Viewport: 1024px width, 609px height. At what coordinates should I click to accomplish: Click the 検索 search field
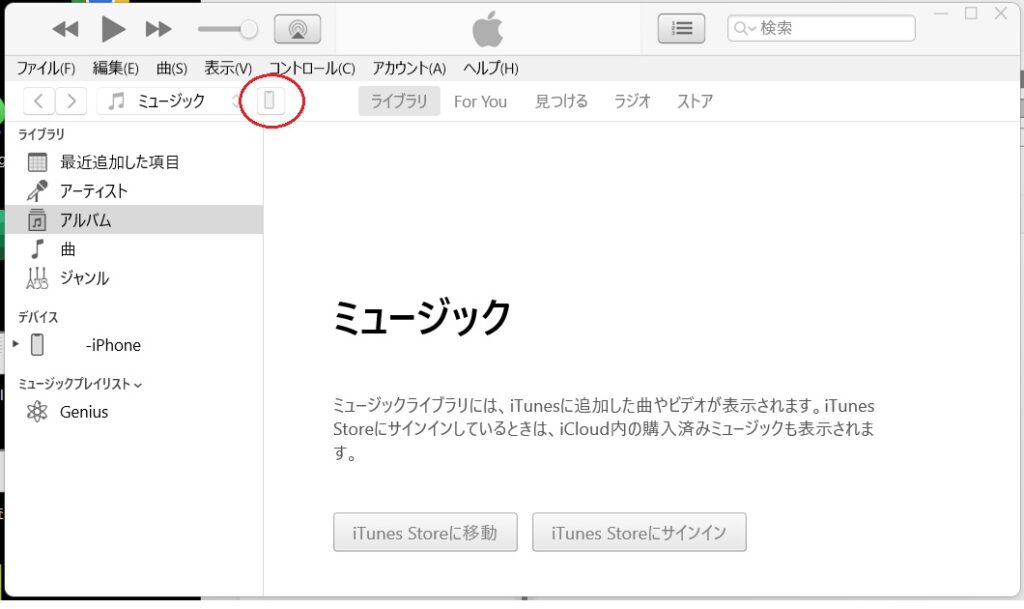tap(822, 28)
